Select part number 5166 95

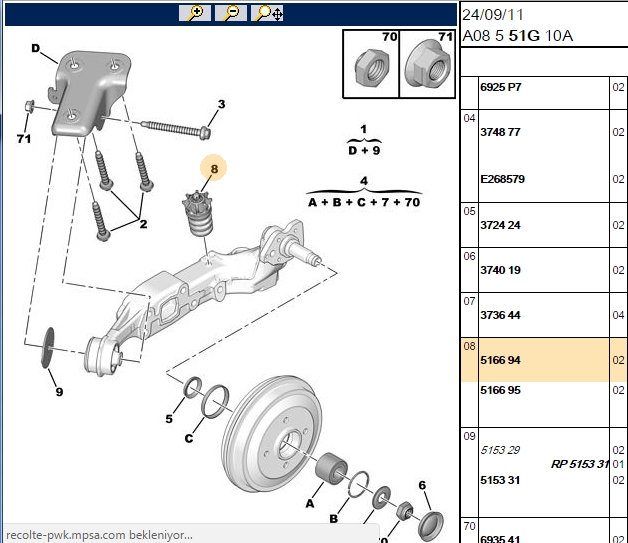(x=500, y=390)
